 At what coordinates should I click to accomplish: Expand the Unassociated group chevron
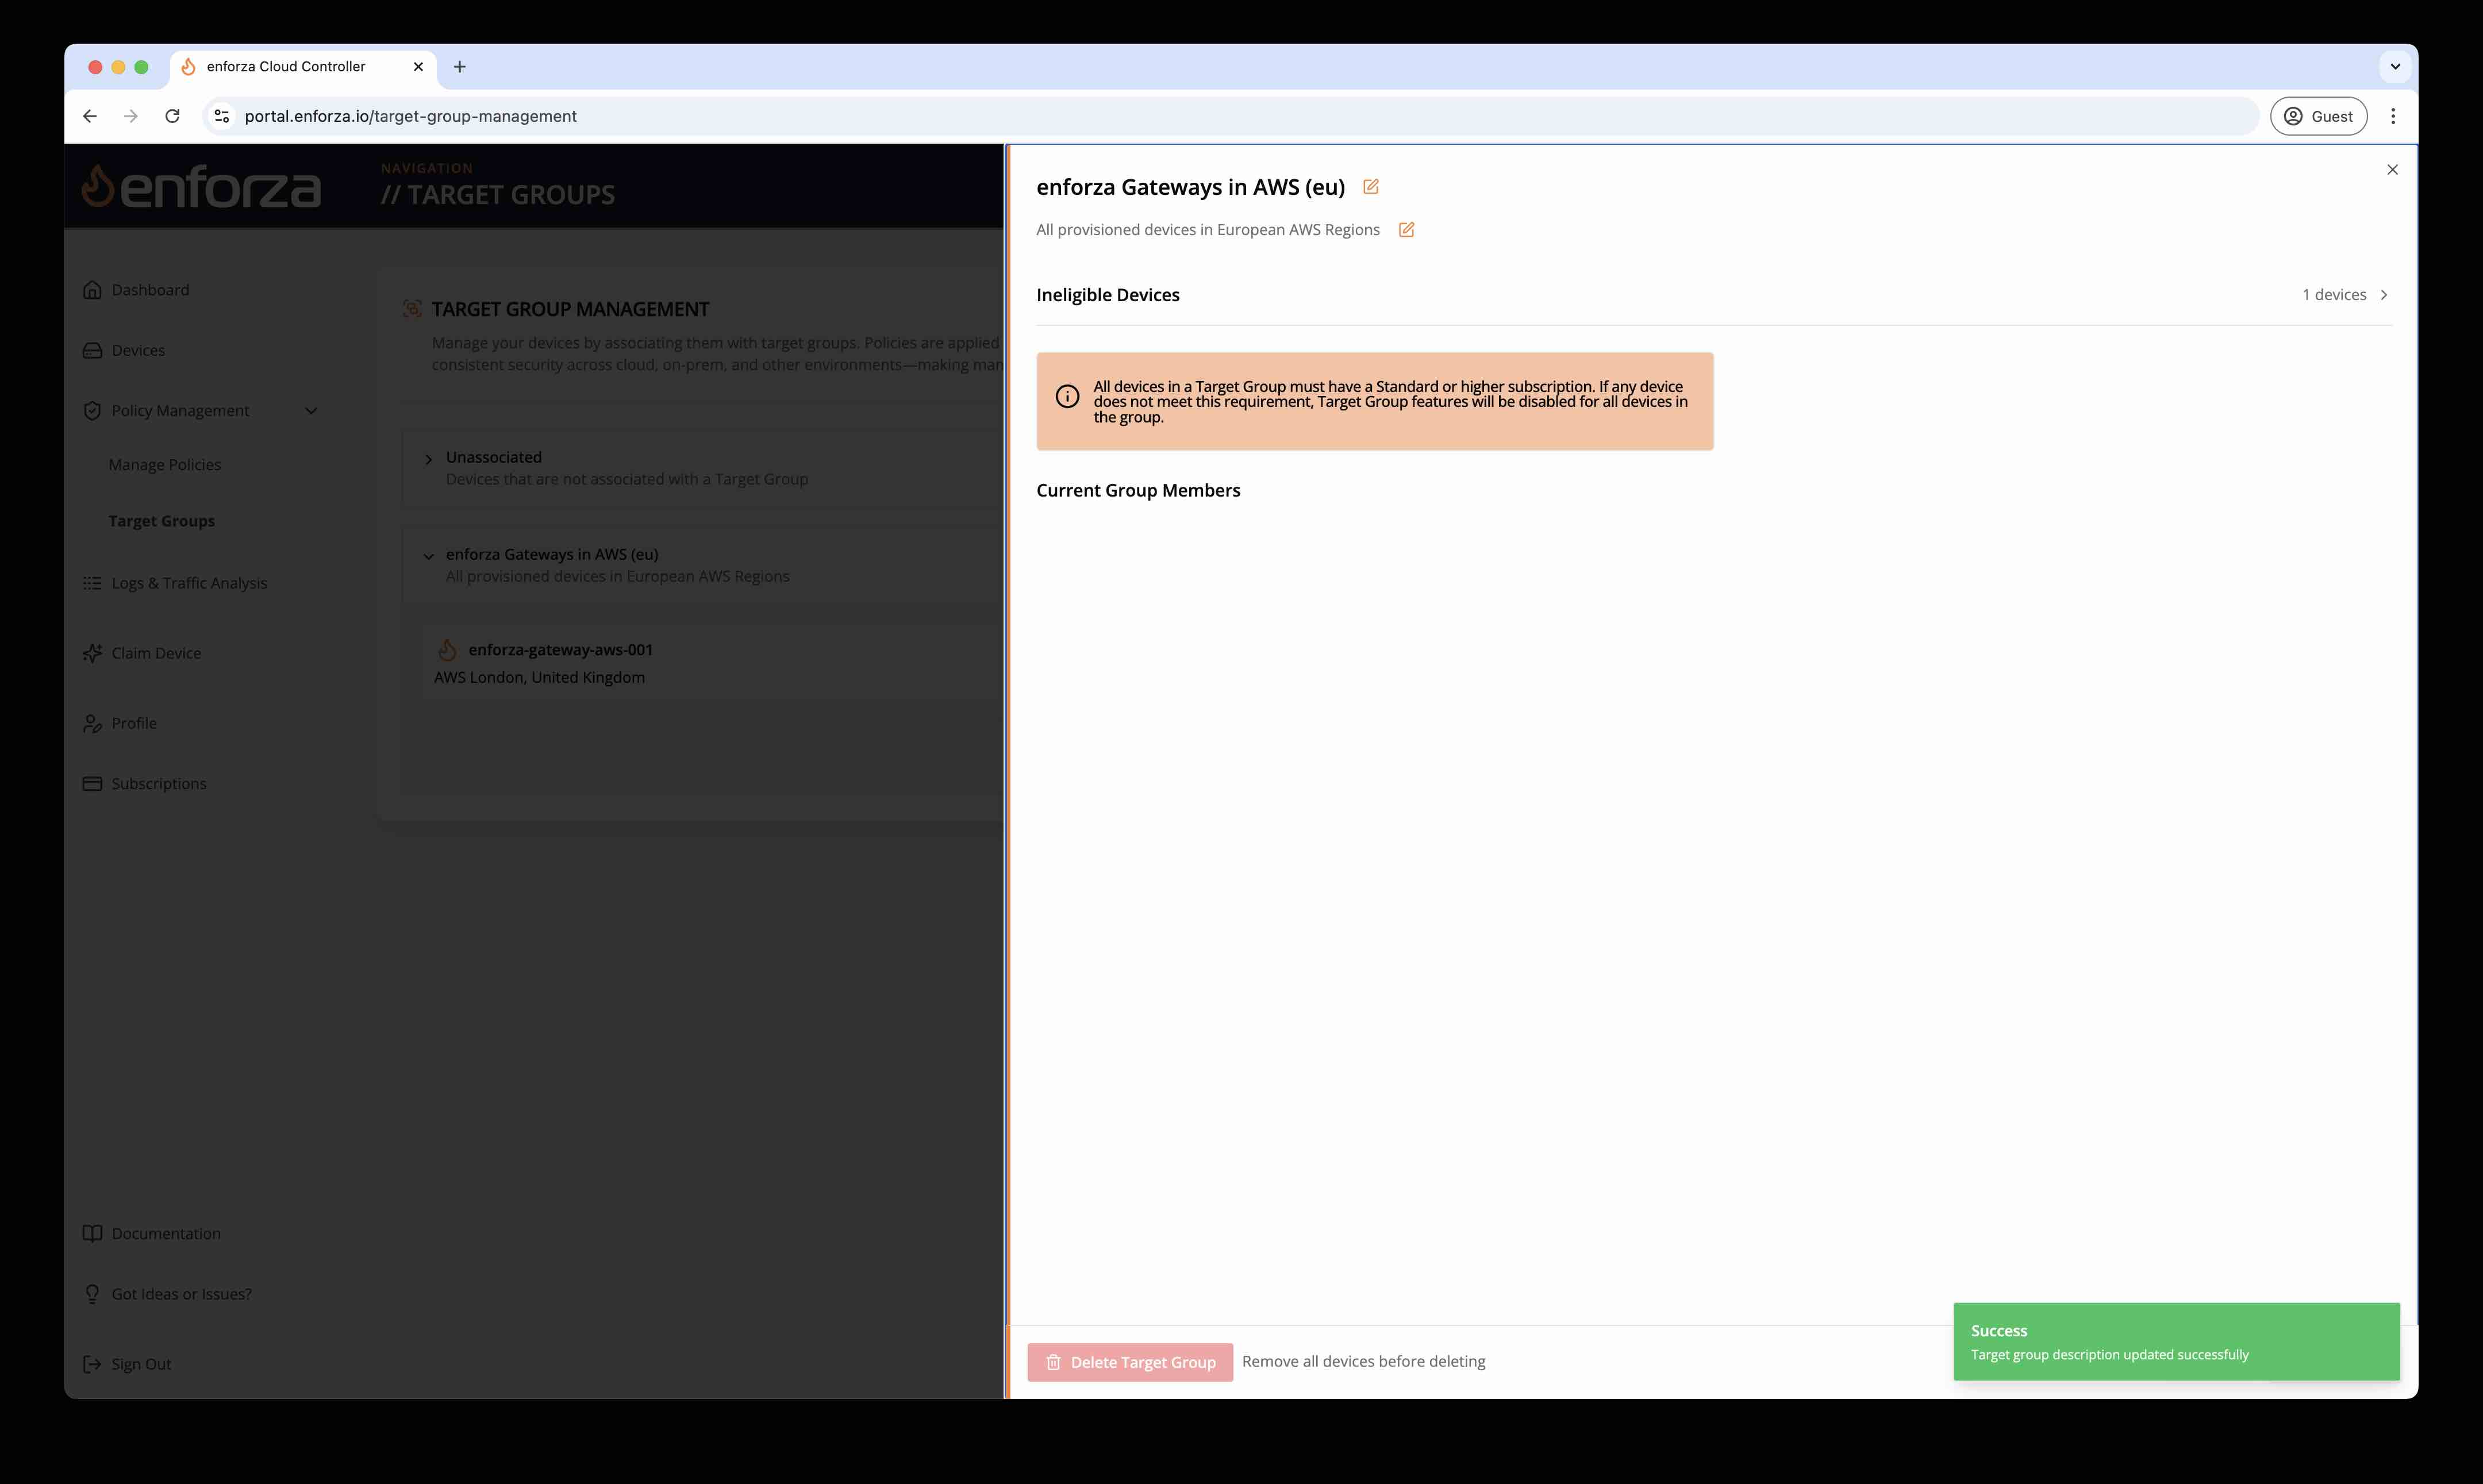click(x=429, y=460)
